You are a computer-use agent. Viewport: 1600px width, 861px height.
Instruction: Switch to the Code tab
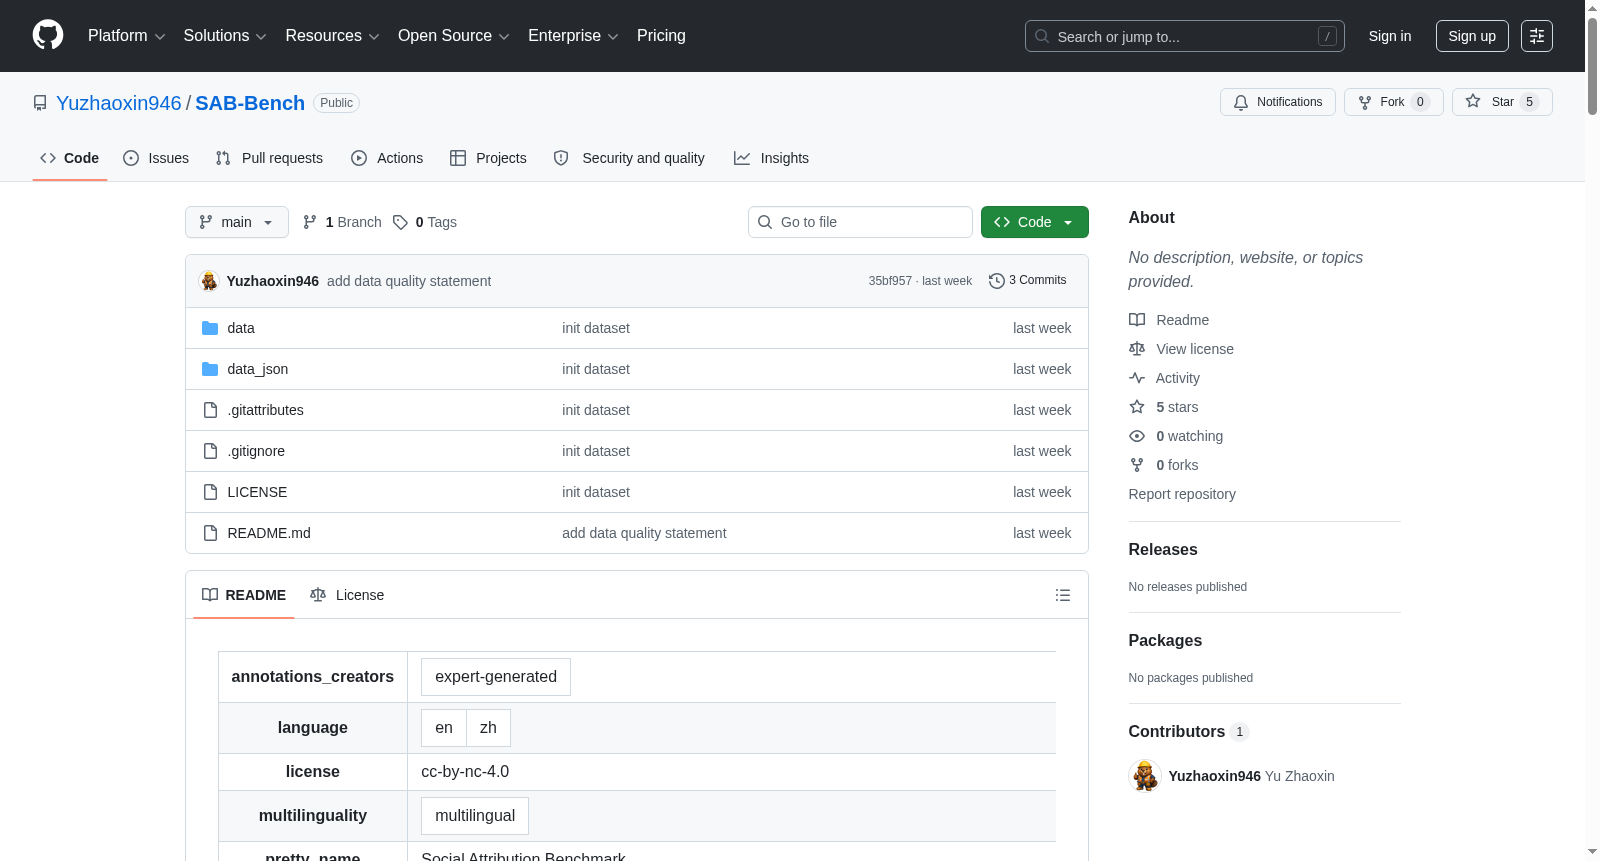[x=70, y=158]
